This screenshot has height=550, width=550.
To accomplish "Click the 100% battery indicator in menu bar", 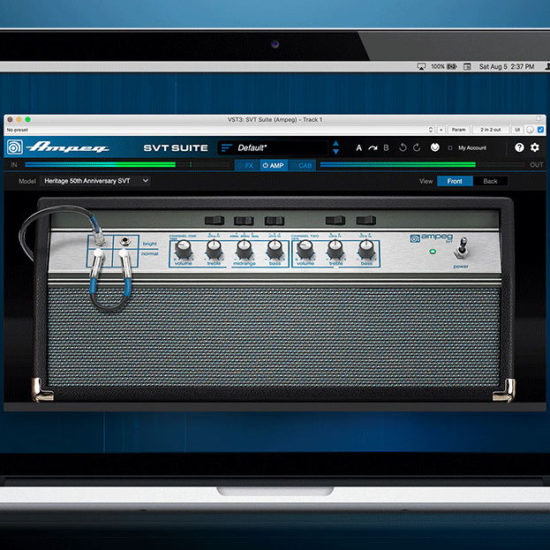I will 443,66.
